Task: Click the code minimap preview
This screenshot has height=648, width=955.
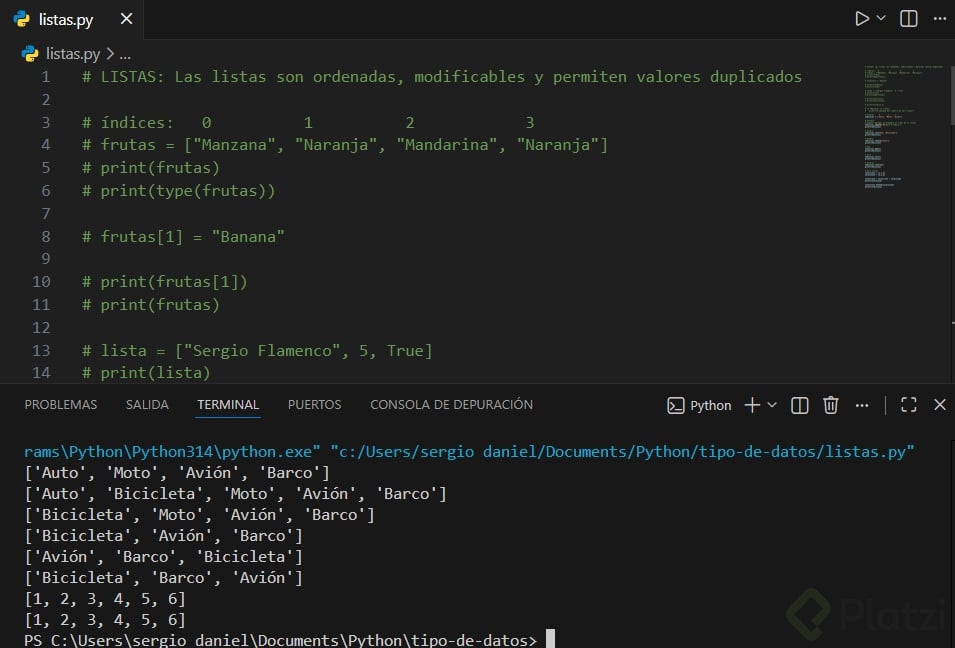Action: pos(900,130)
